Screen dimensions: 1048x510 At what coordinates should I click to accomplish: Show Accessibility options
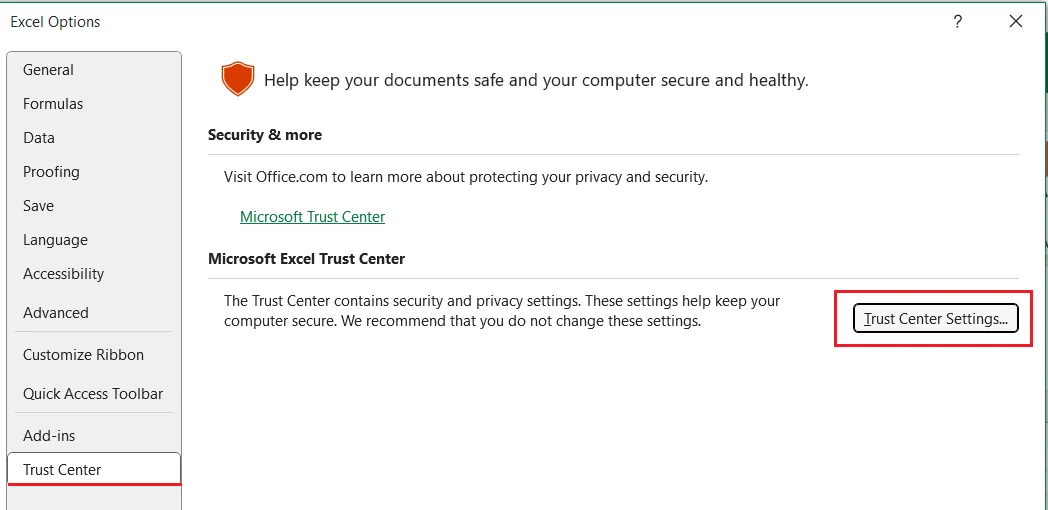(63, 274)
